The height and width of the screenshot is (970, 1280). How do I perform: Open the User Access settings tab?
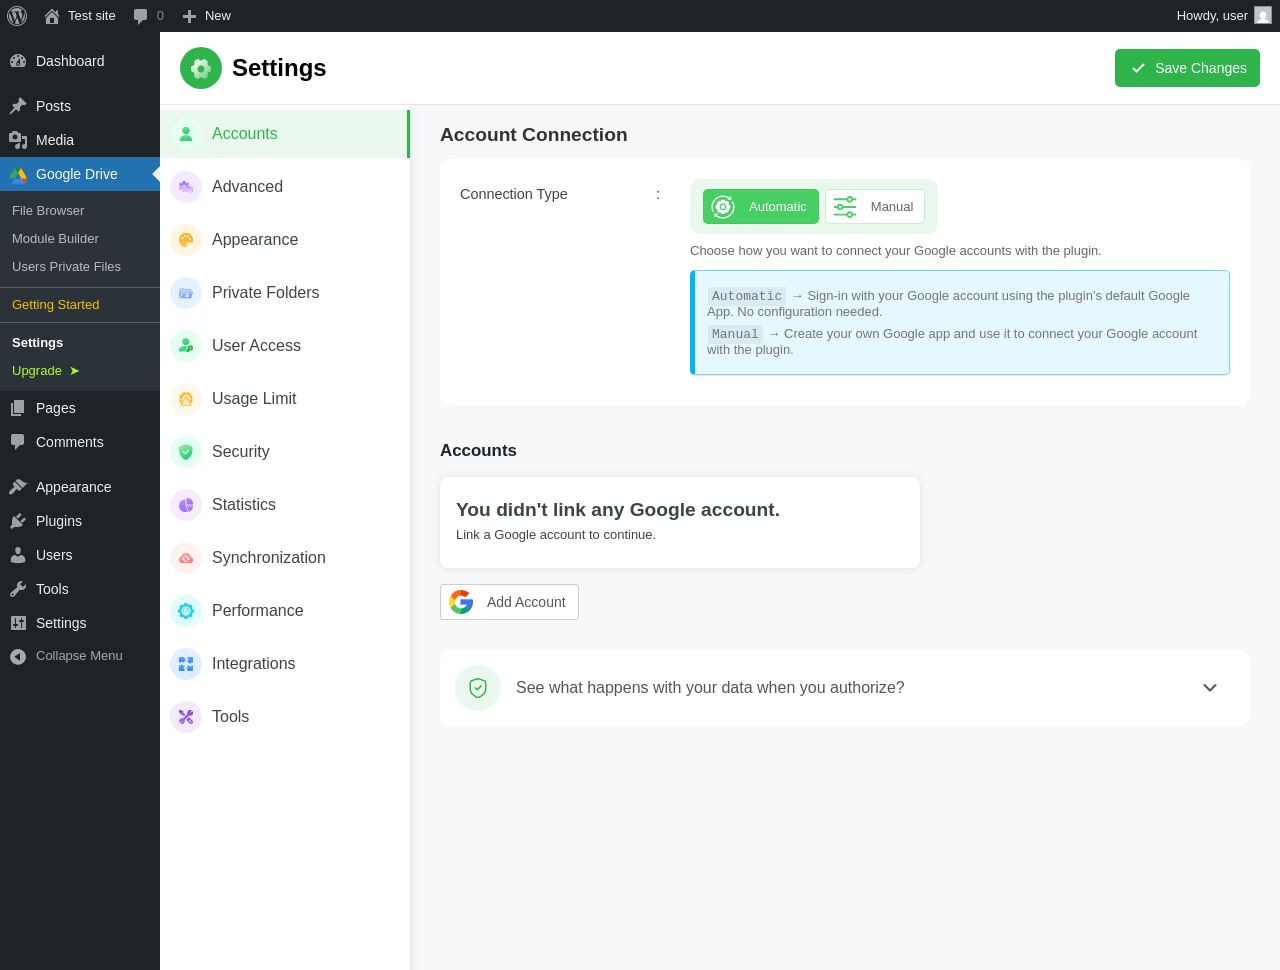point(256,346)
